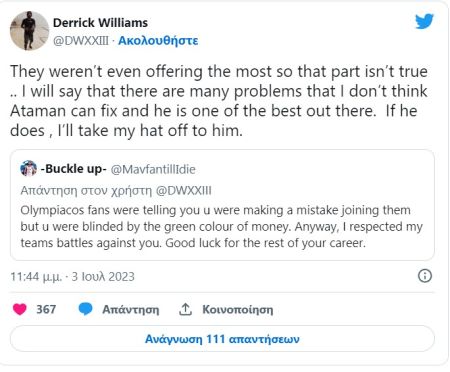
Task: Open Ανάγνωση 111 απαντήσεων button
Action: click(222, 339)
